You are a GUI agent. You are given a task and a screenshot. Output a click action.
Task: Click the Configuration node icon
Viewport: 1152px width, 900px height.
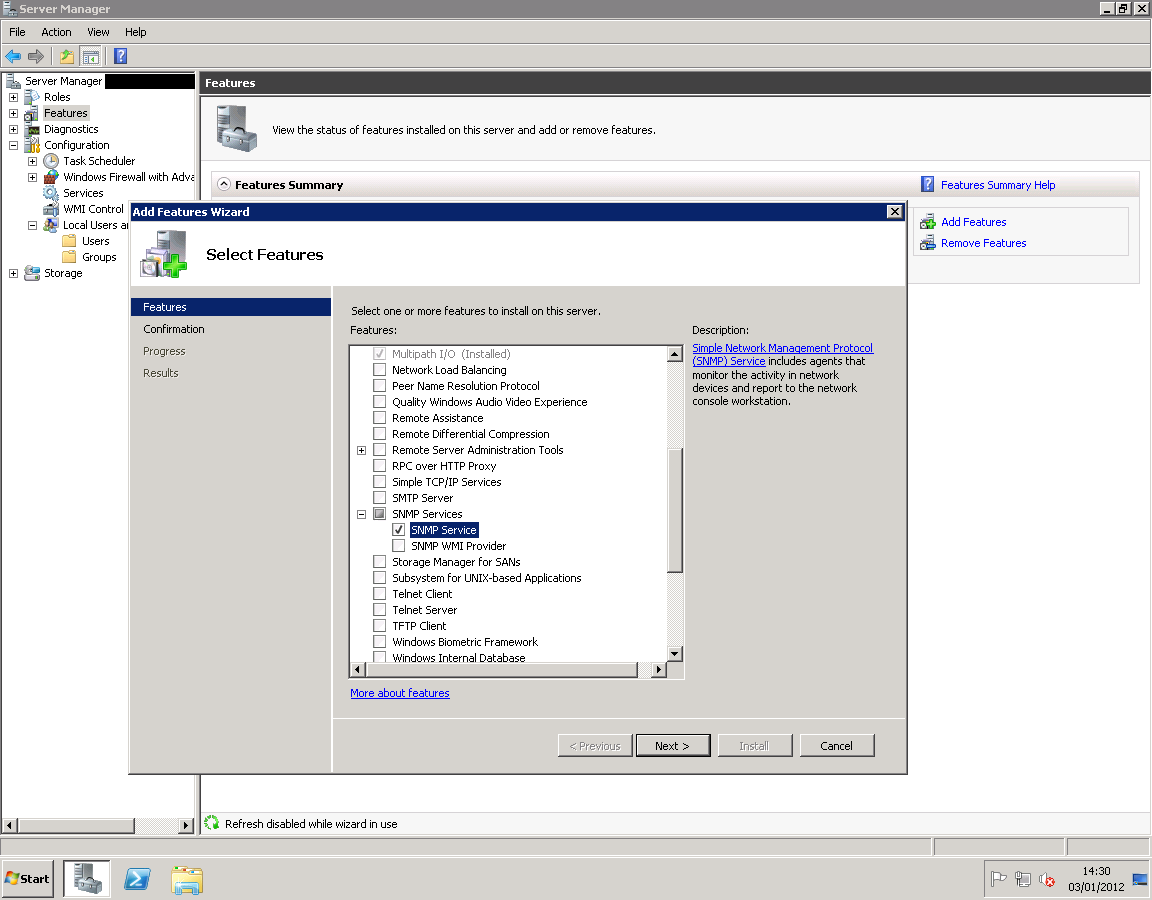[x=32, y=145]
